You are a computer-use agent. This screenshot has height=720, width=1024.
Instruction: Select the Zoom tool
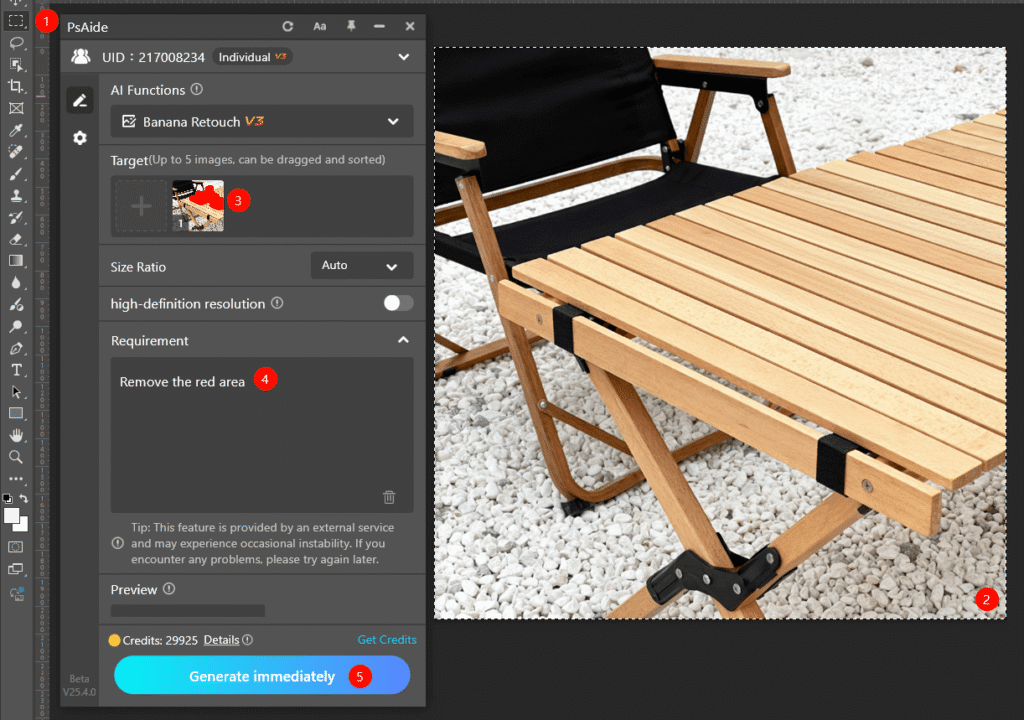coord(14,456)
